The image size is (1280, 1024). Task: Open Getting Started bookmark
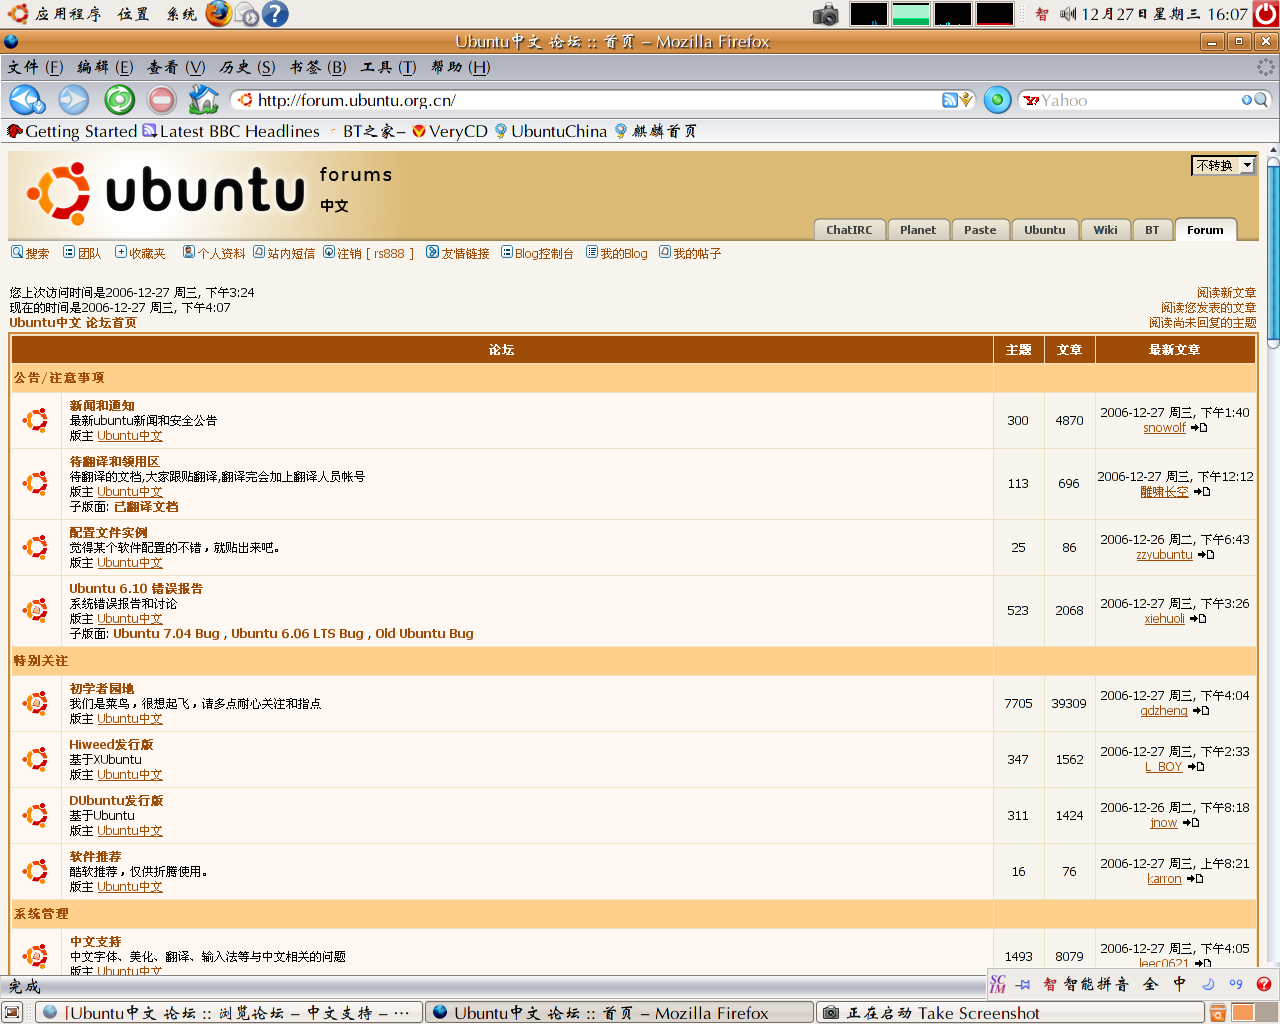tap(72, 131)
